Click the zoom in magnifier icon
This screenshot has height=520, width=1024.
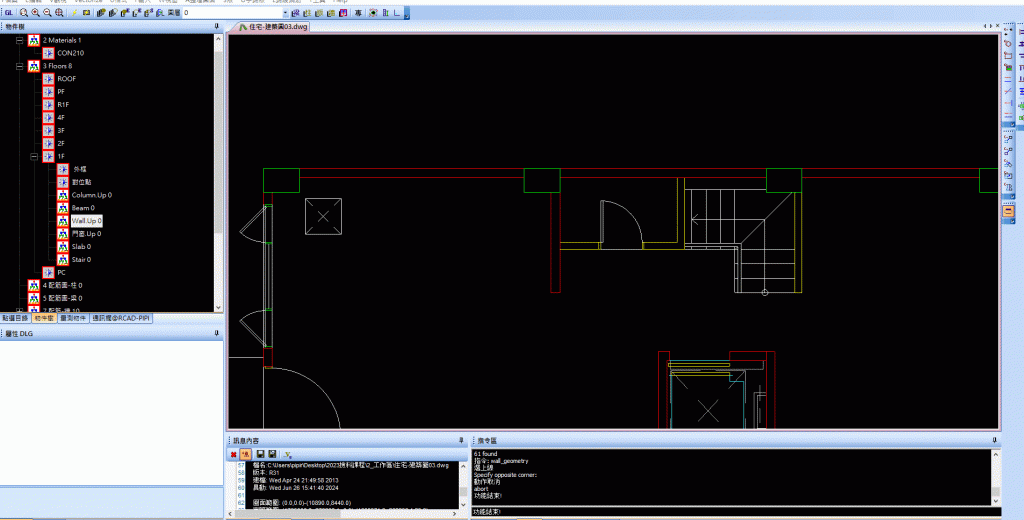[x=36, y=13]
